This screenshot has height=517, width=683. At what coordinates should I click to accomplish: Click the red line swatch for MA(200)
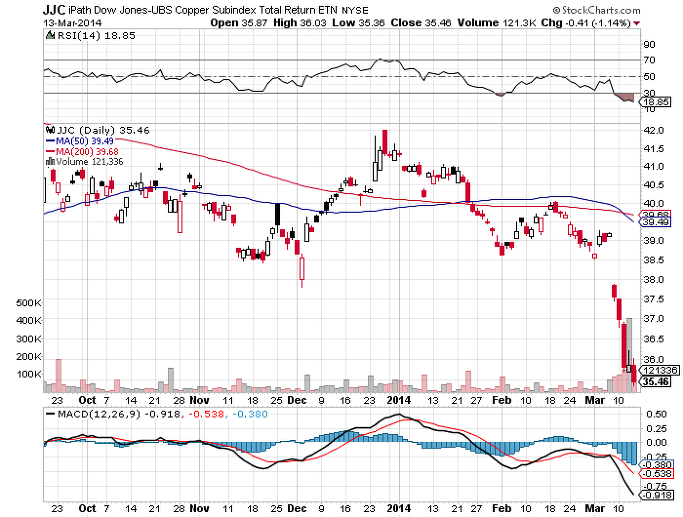(50, 152)
